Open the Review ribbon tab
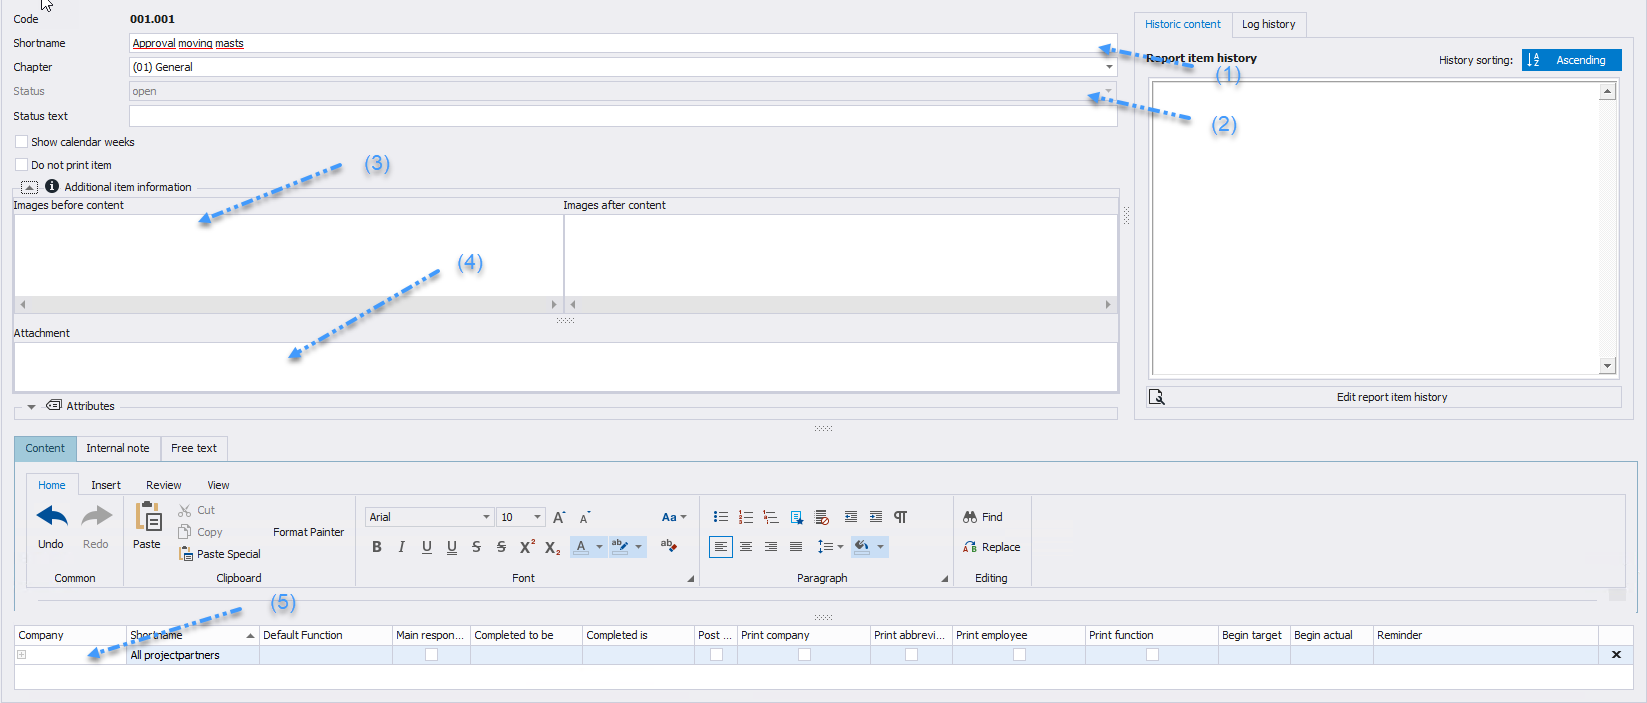1647x703 pixels. (x=164, y=485)
